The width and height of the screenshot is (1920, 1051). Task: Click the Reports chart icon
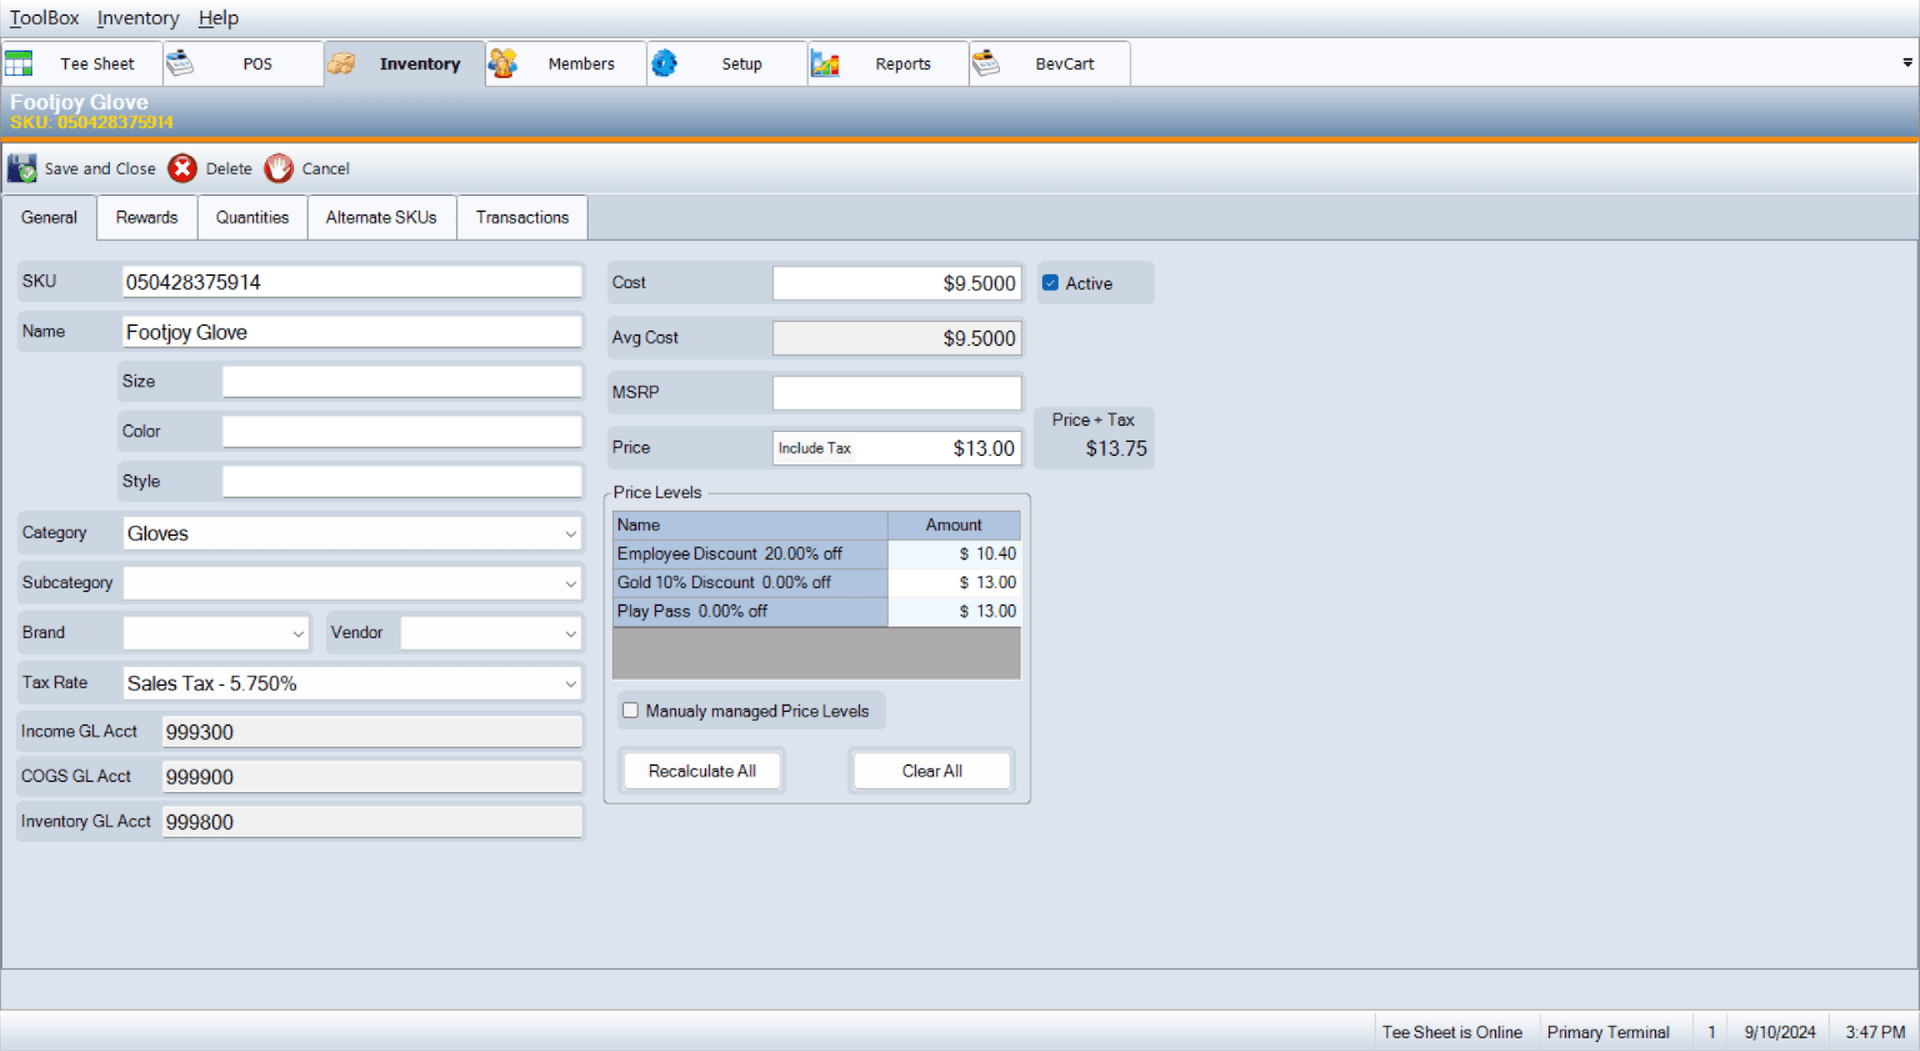pos(825,64)
